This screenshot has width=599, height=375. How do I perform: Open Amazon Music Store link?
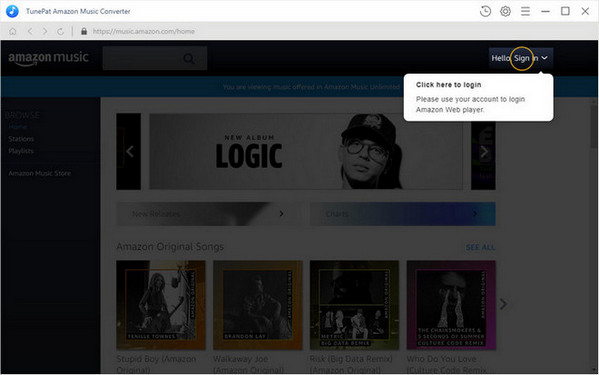39,173
